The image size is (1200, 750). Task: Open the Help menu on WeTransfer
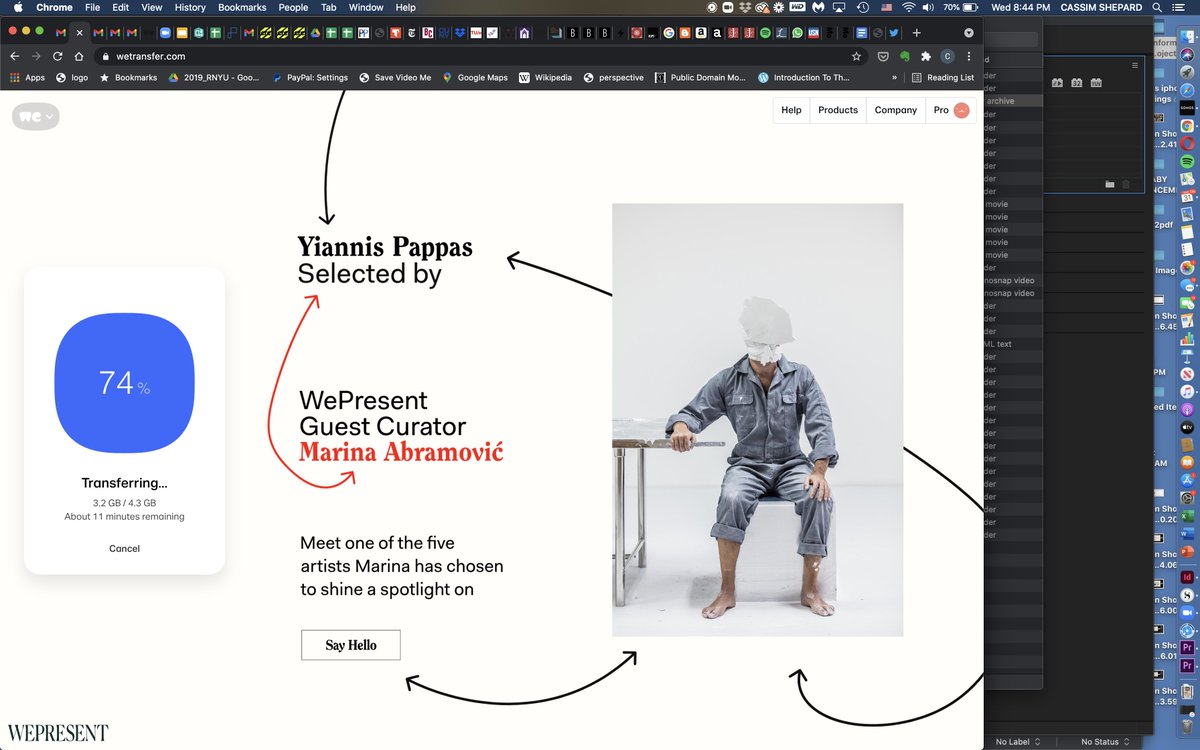[x=791, y=110]
